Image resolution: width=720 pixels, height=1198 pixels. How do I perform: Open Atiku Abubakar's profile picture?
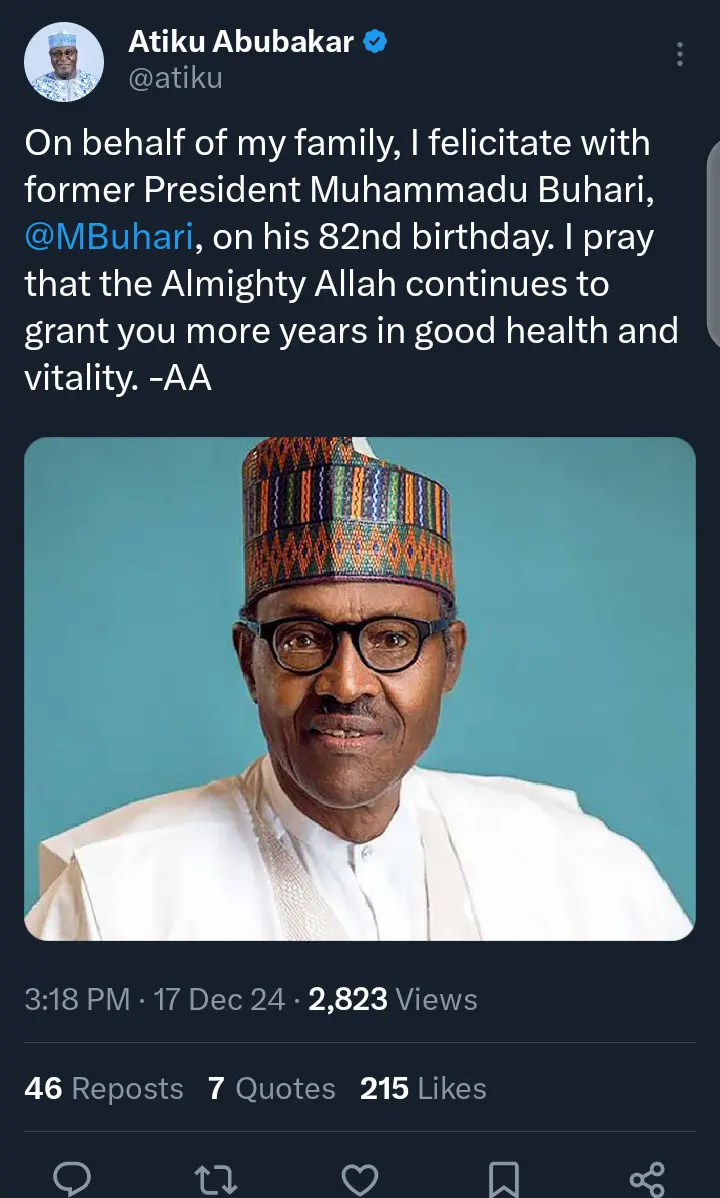pos(63,61)
